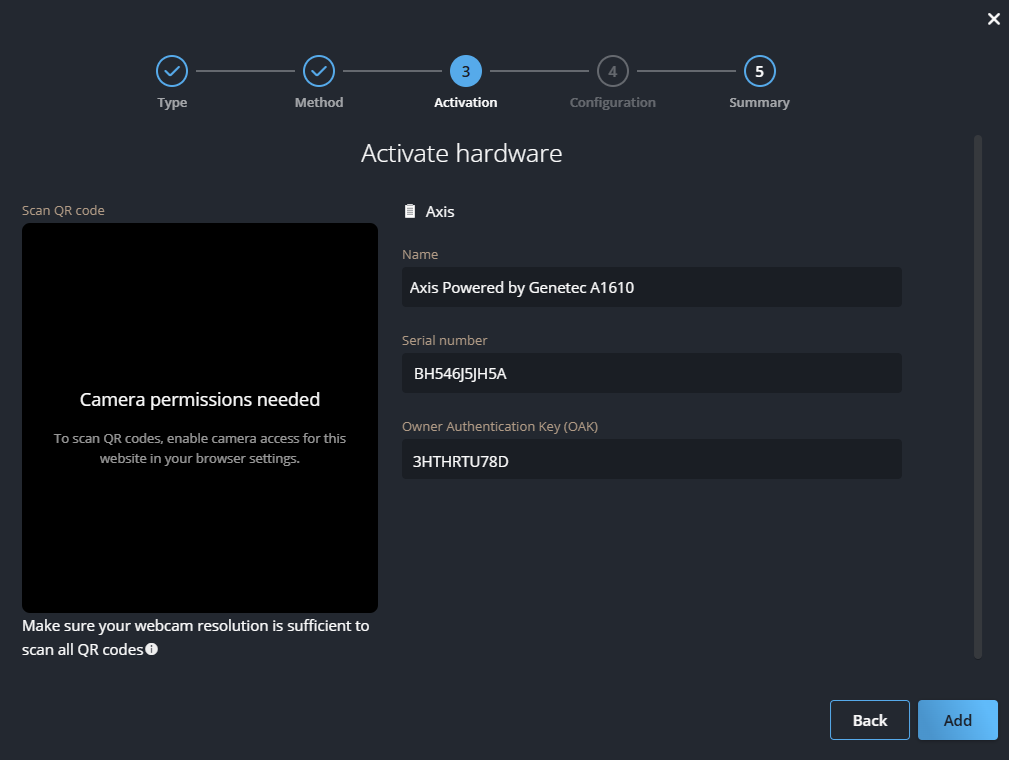Screen dimensions: 1009x760
Task: Click the Owner Authentication Key field
Action: tap(651, 459)
